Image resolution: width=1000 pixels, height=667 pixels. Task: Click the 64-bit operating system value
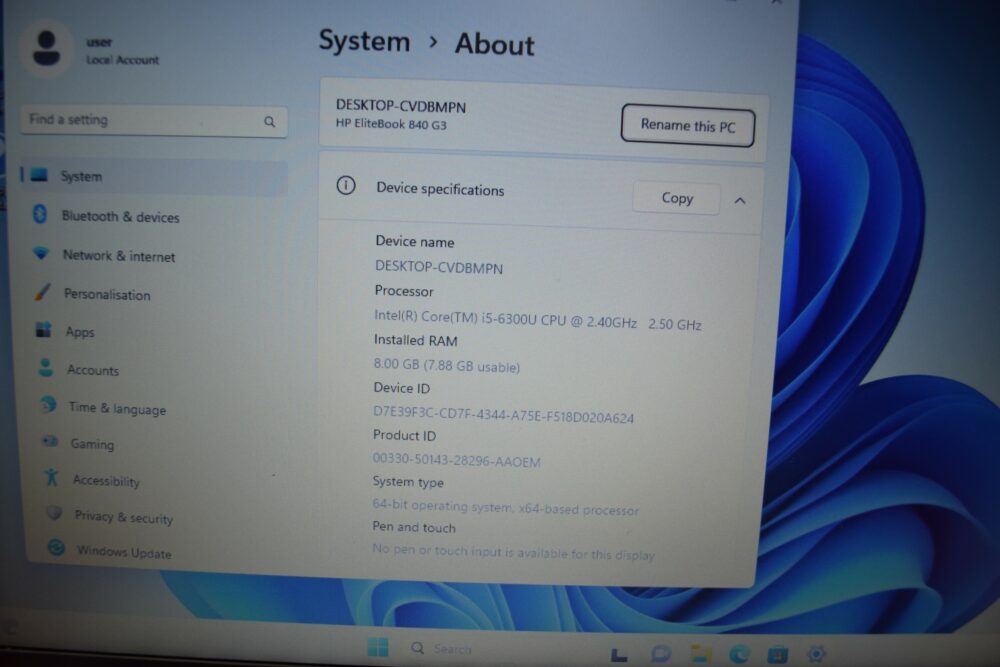click(x=505, y=508)
